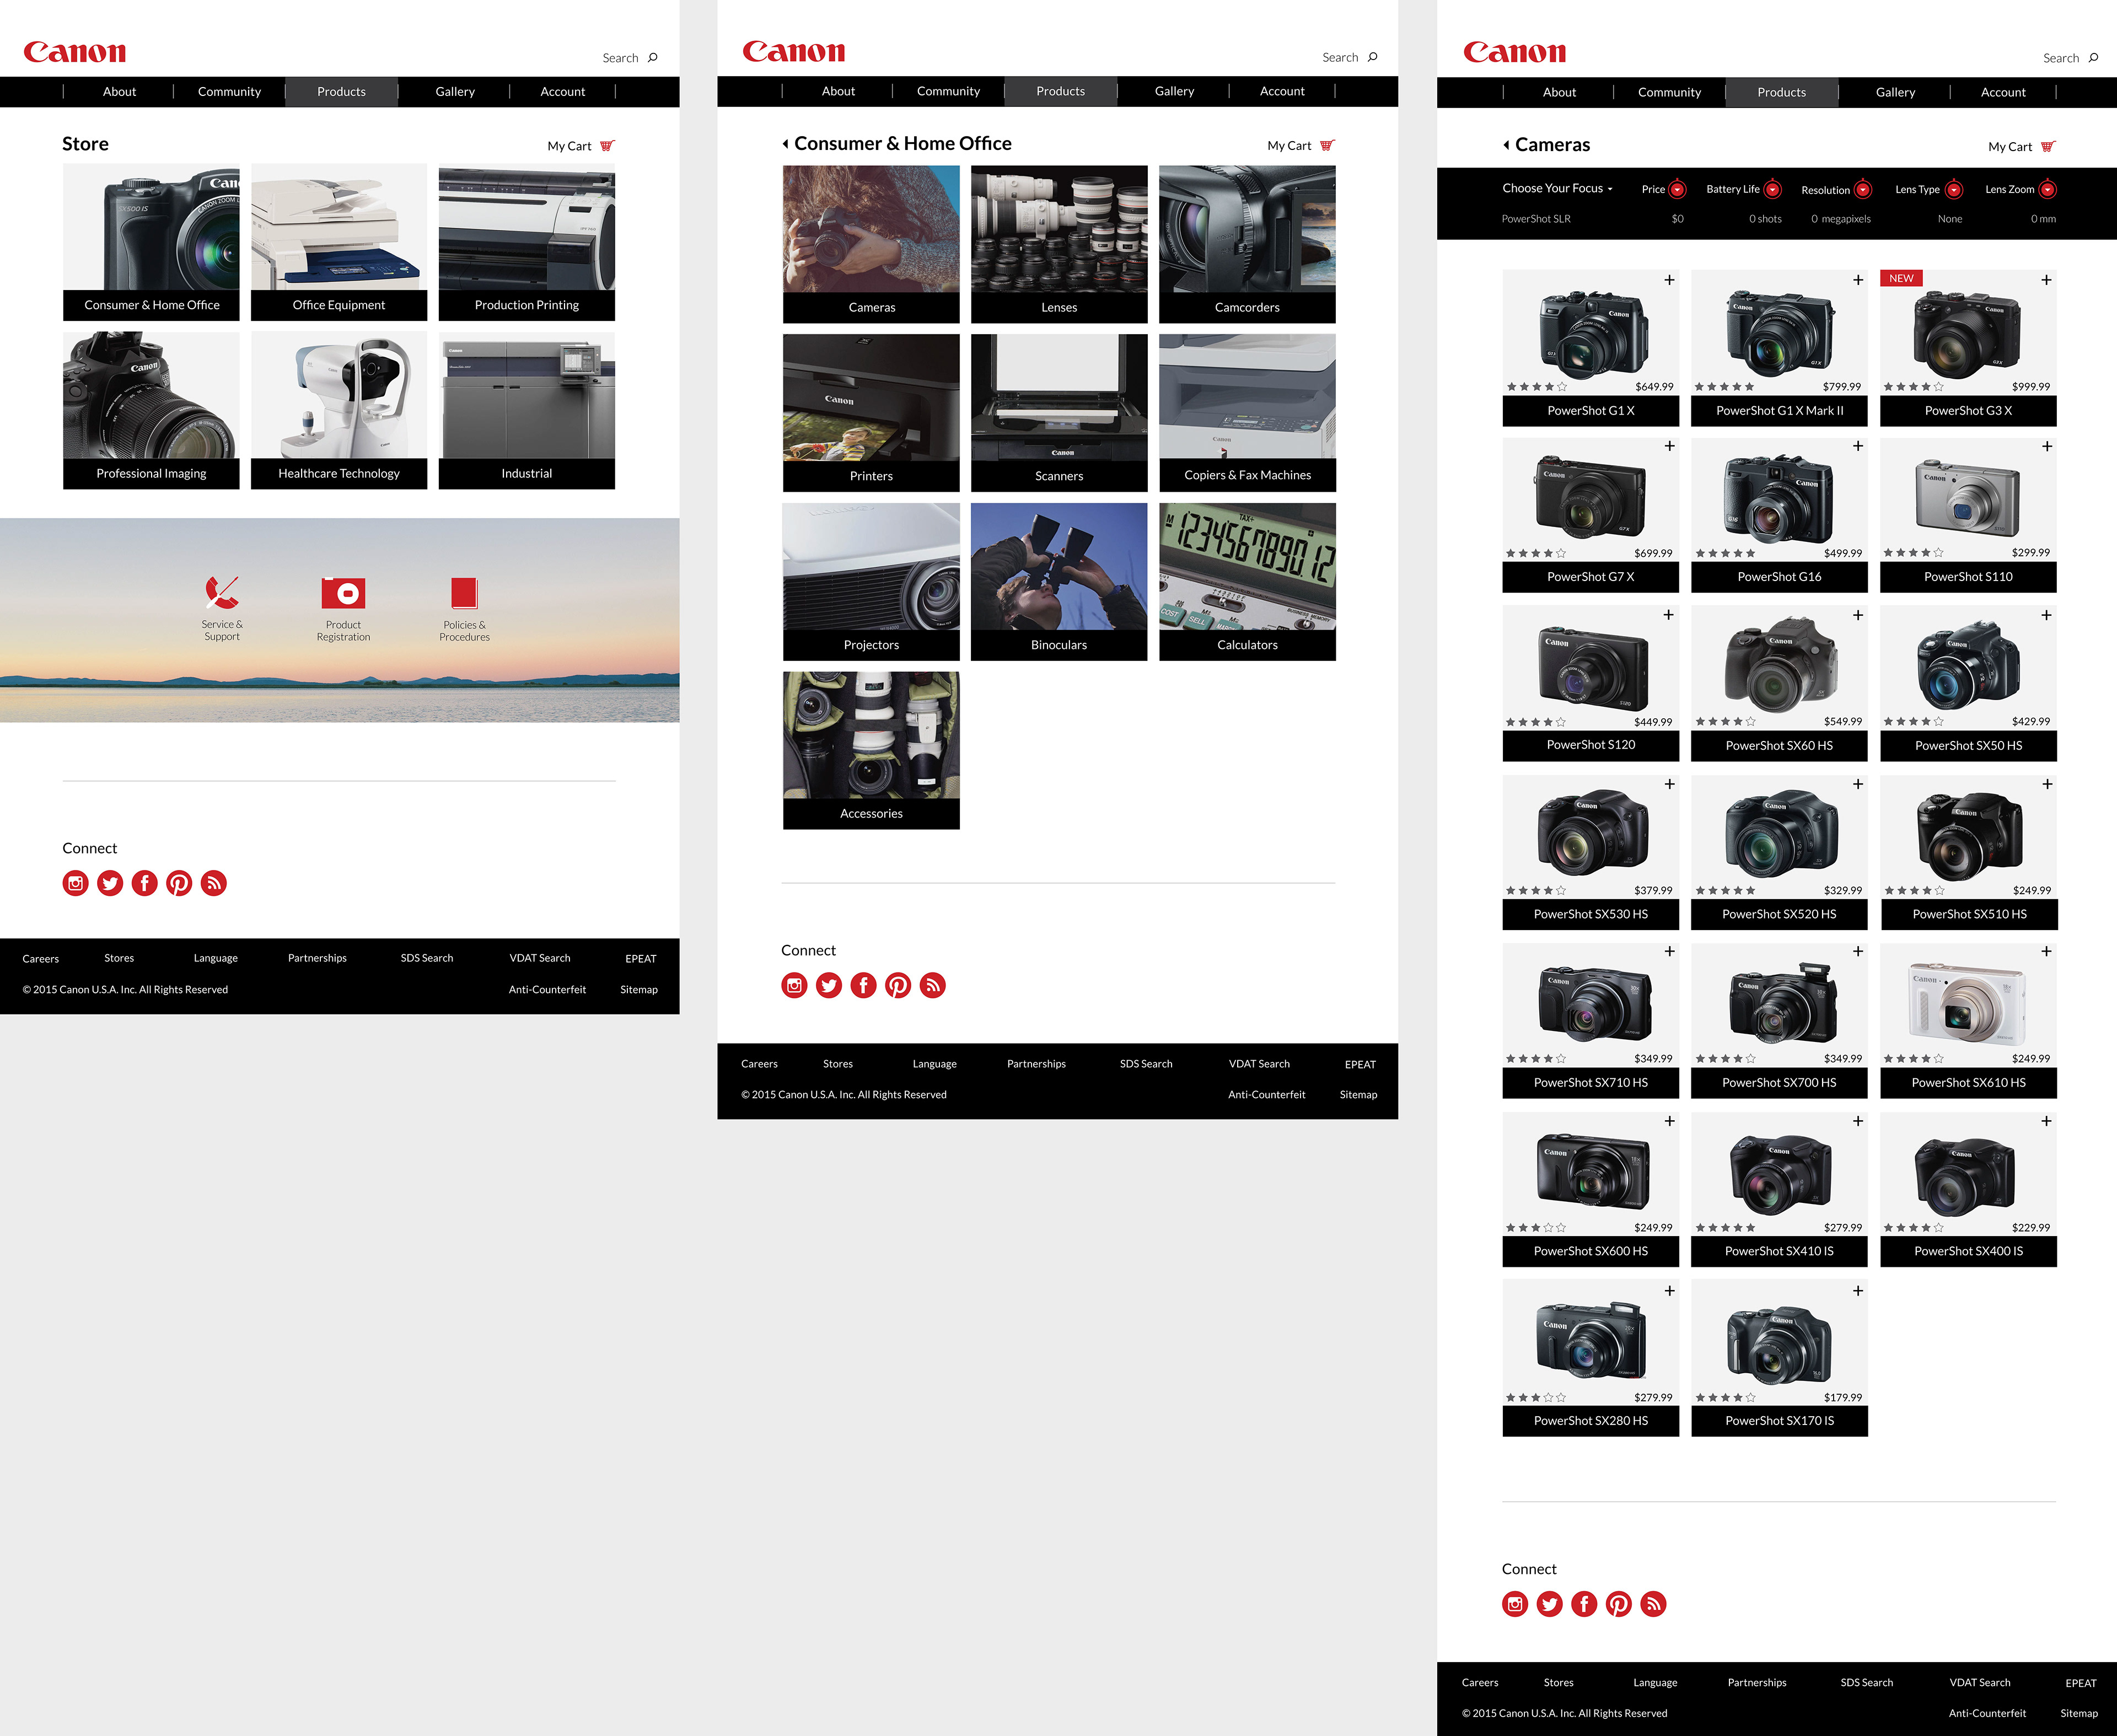Image resolution: width=2117 pixels, height=1736 pixels.
Task: Open the Healthcare Technology category
Action: pyautogui.click(x=339, y=410)
